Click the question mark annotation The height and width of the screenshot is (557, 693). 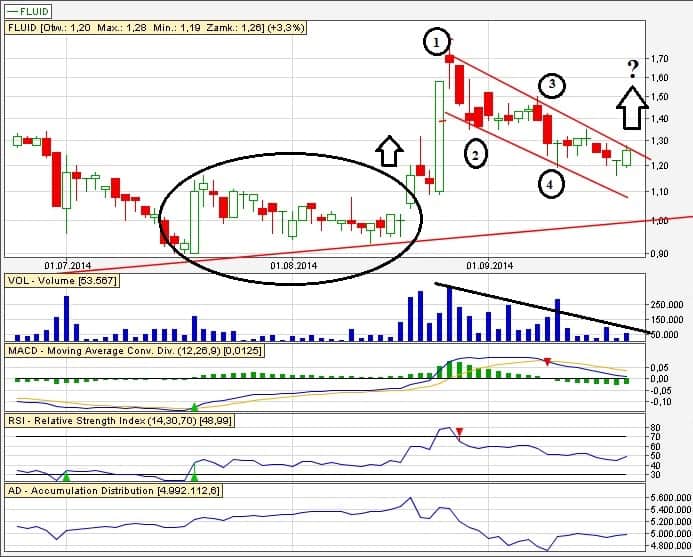(632, 69)
